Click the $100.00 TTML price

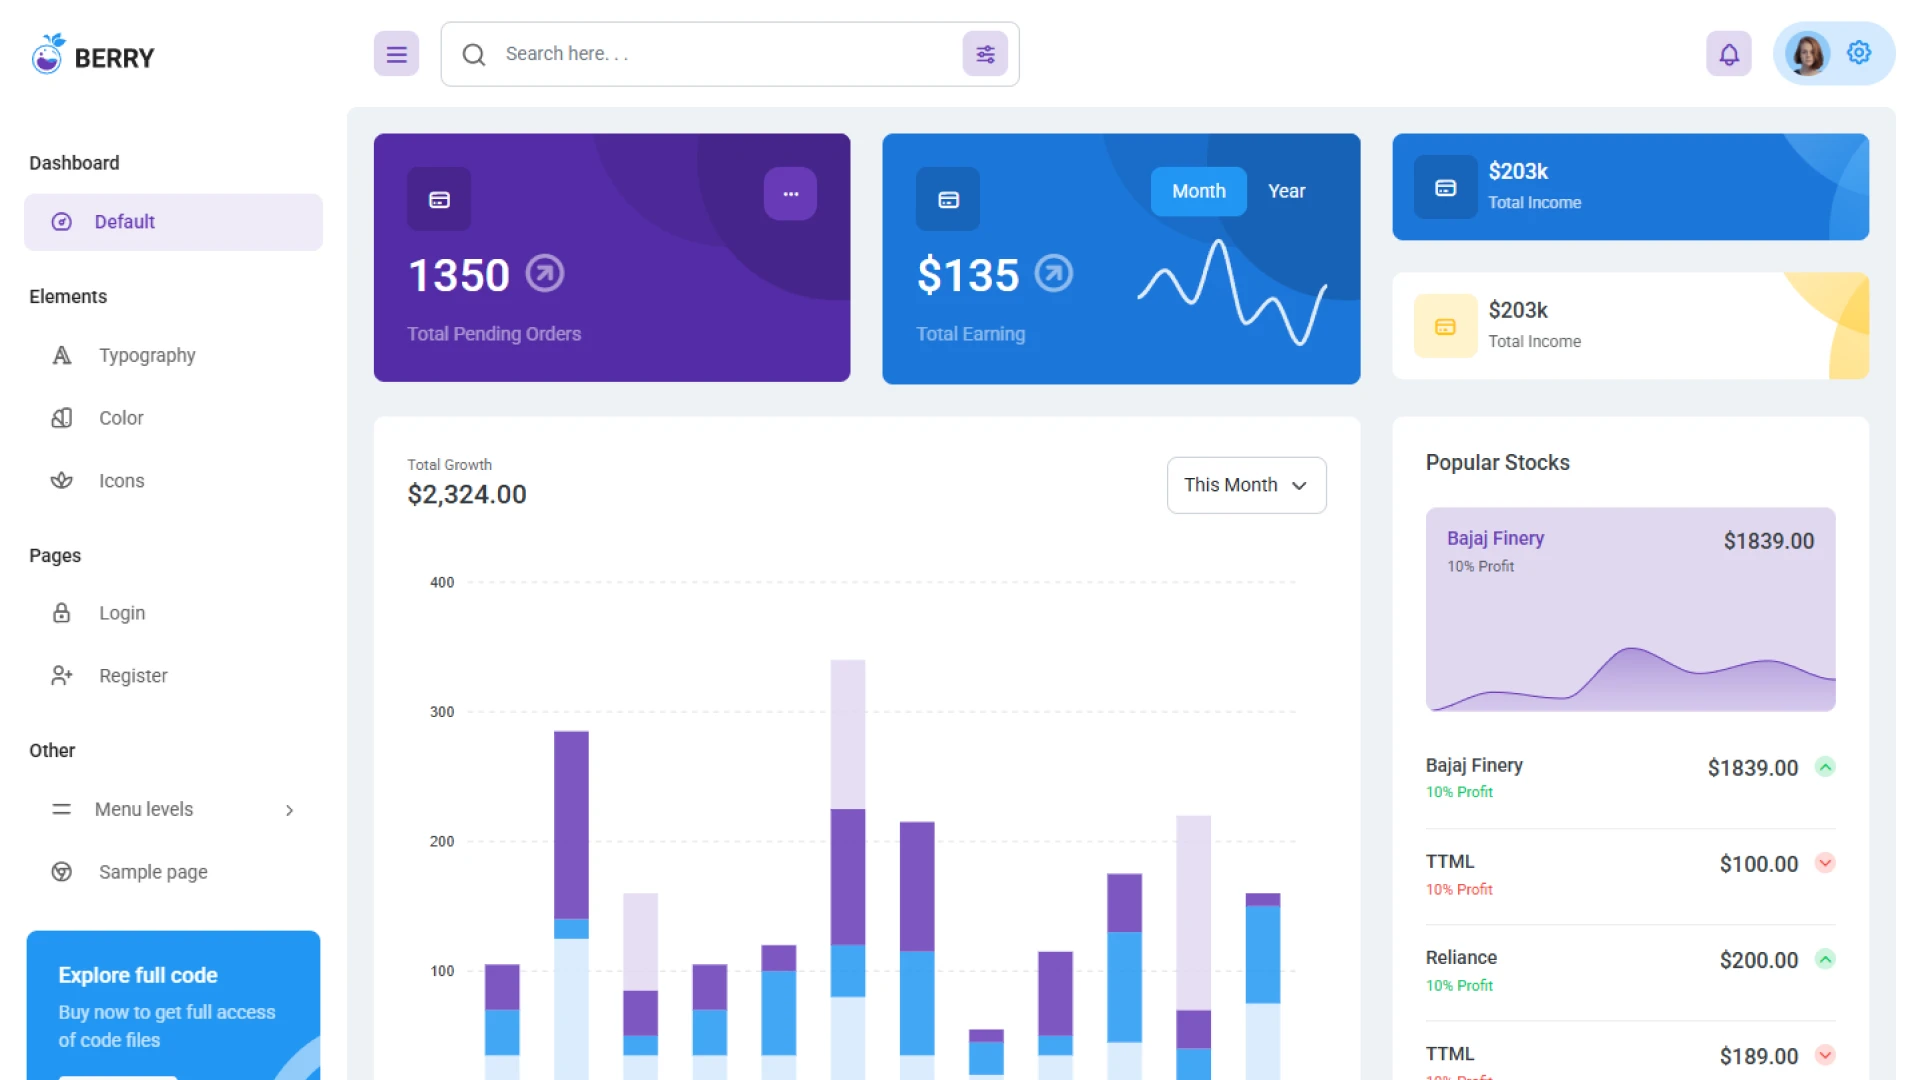[x=1758, y=864]
